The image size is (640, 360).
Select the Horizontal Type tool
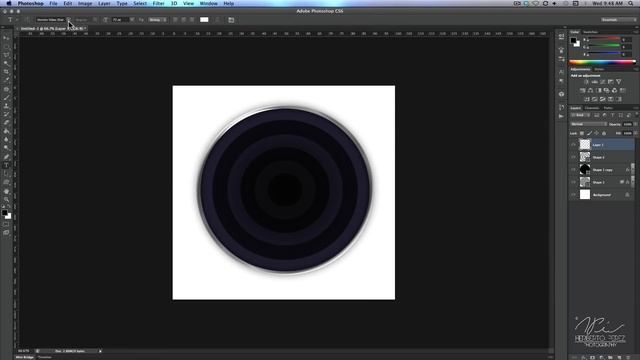[6, 165]
